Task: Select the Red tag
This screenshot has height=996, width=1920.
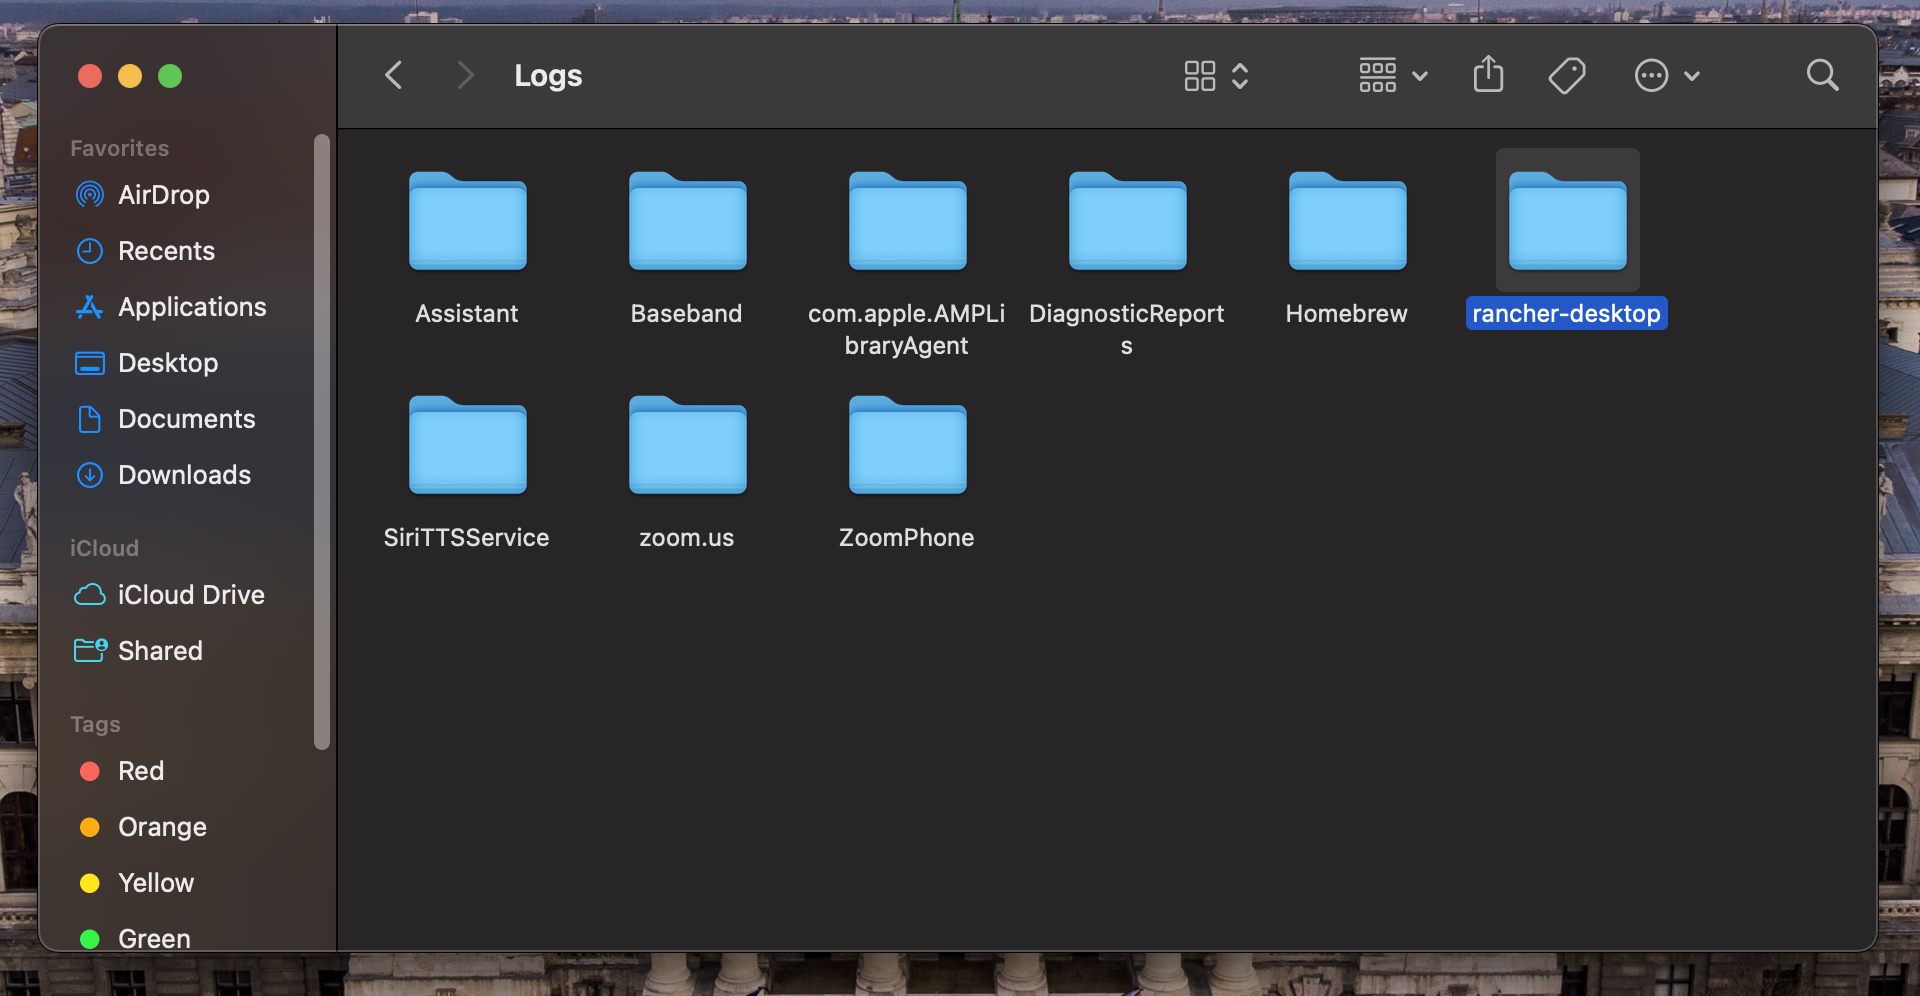Action: coord(140,770)
